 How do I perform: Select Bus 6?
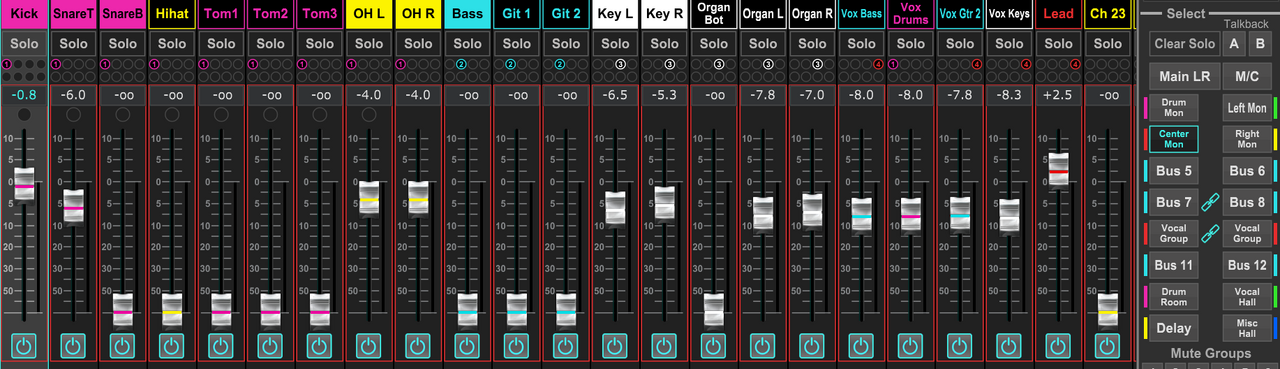click(1247, 171)
